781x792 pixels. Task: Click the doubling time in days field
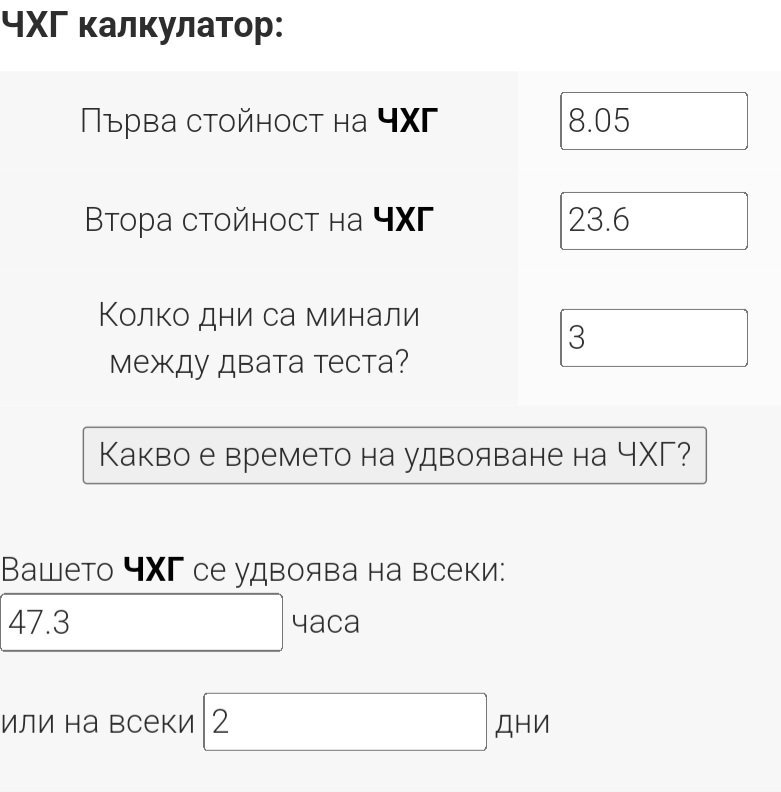(x=345, y=722)
